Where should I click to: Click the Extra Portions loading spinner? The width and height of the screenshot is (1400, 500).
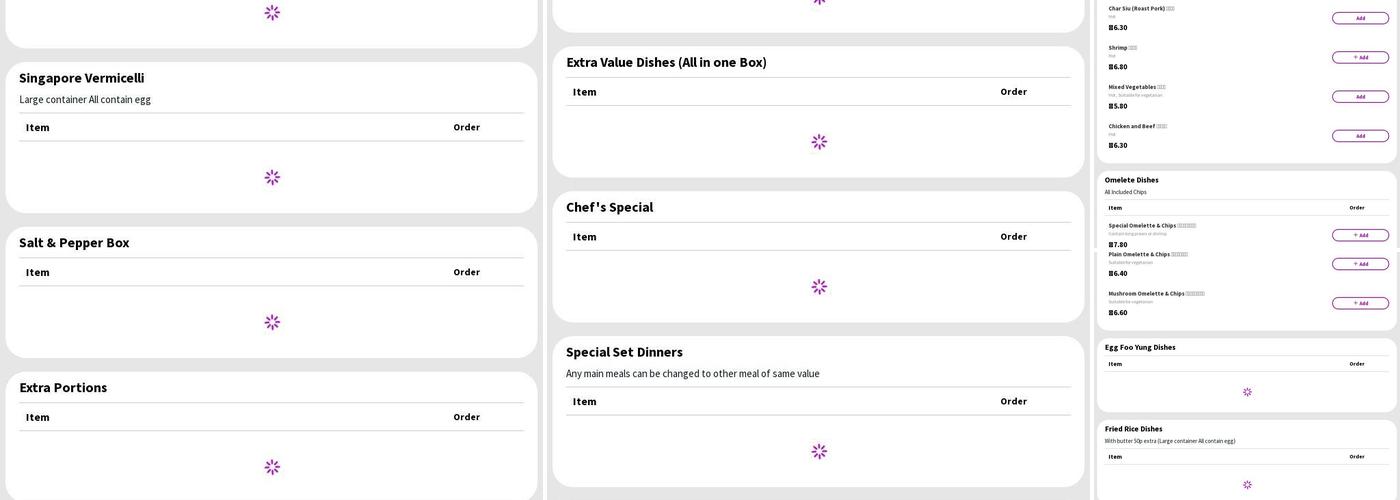(272, 467)
